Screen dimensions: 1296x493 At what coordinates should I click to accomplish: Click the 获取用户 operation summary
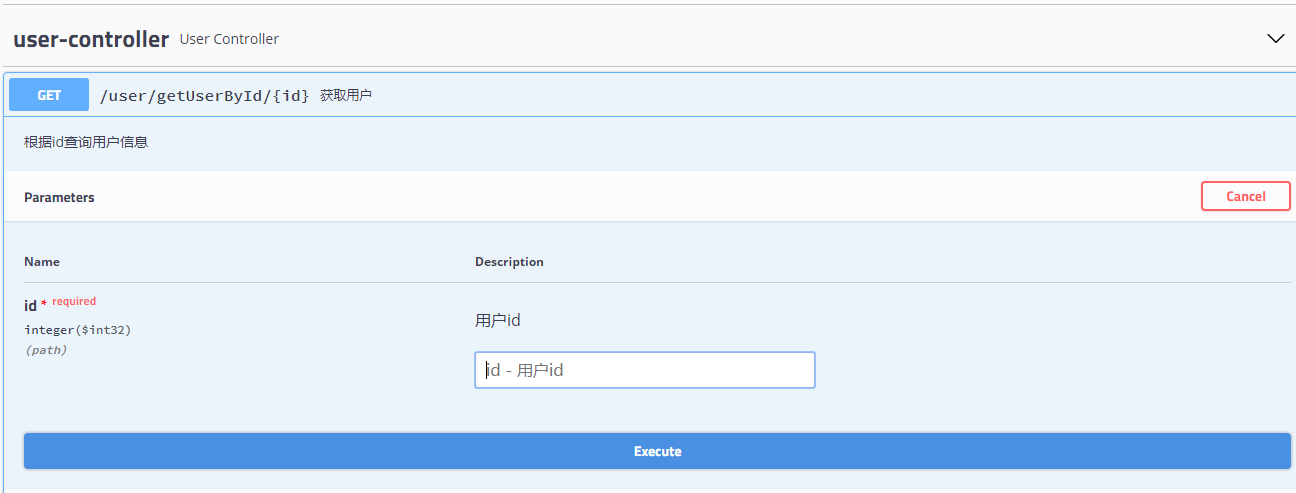[346, 96]
